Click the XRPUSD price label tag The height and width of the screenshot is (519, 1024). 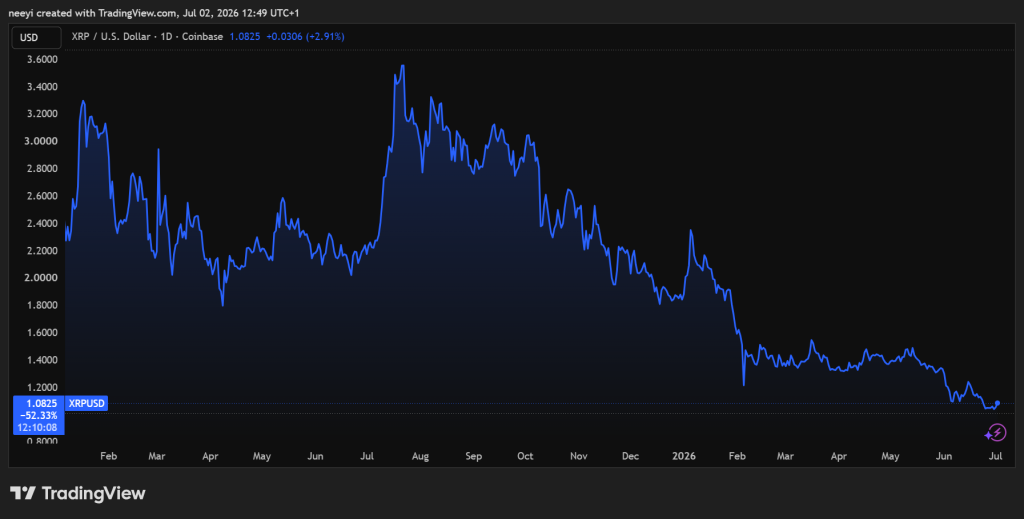pos(87,403)
